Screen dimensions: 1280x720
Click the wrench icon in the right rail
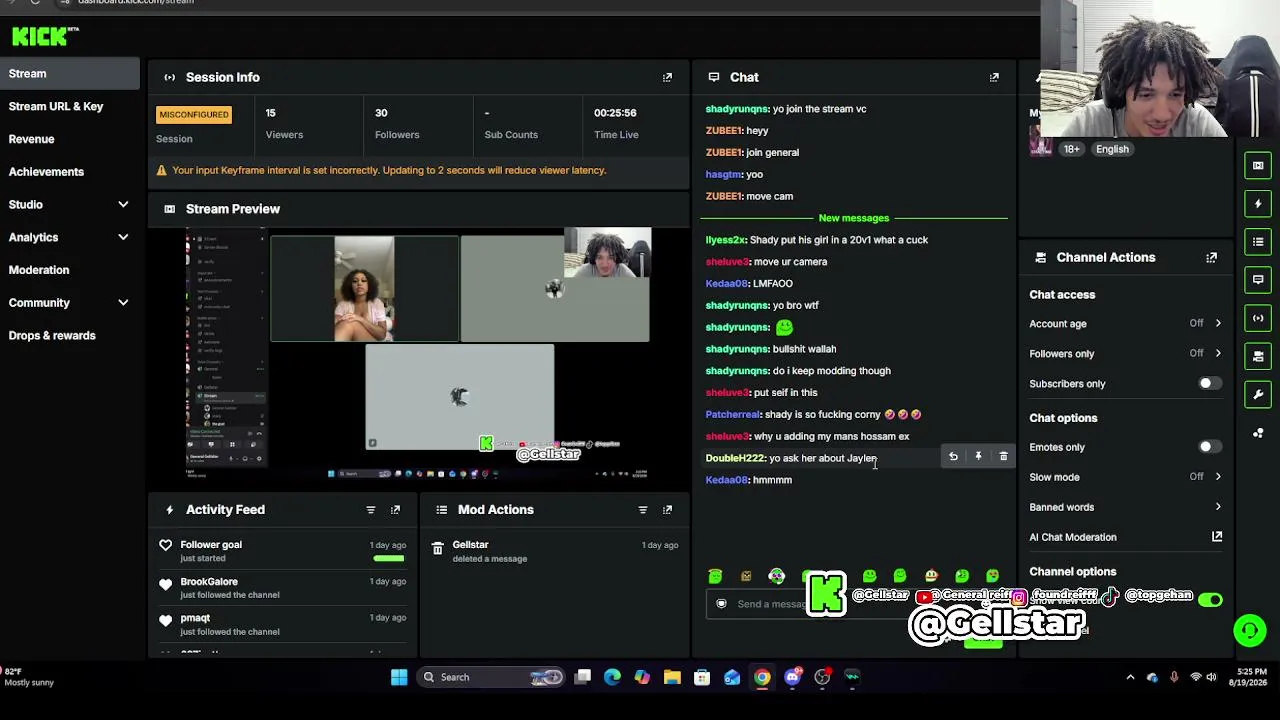(1258, 394)
